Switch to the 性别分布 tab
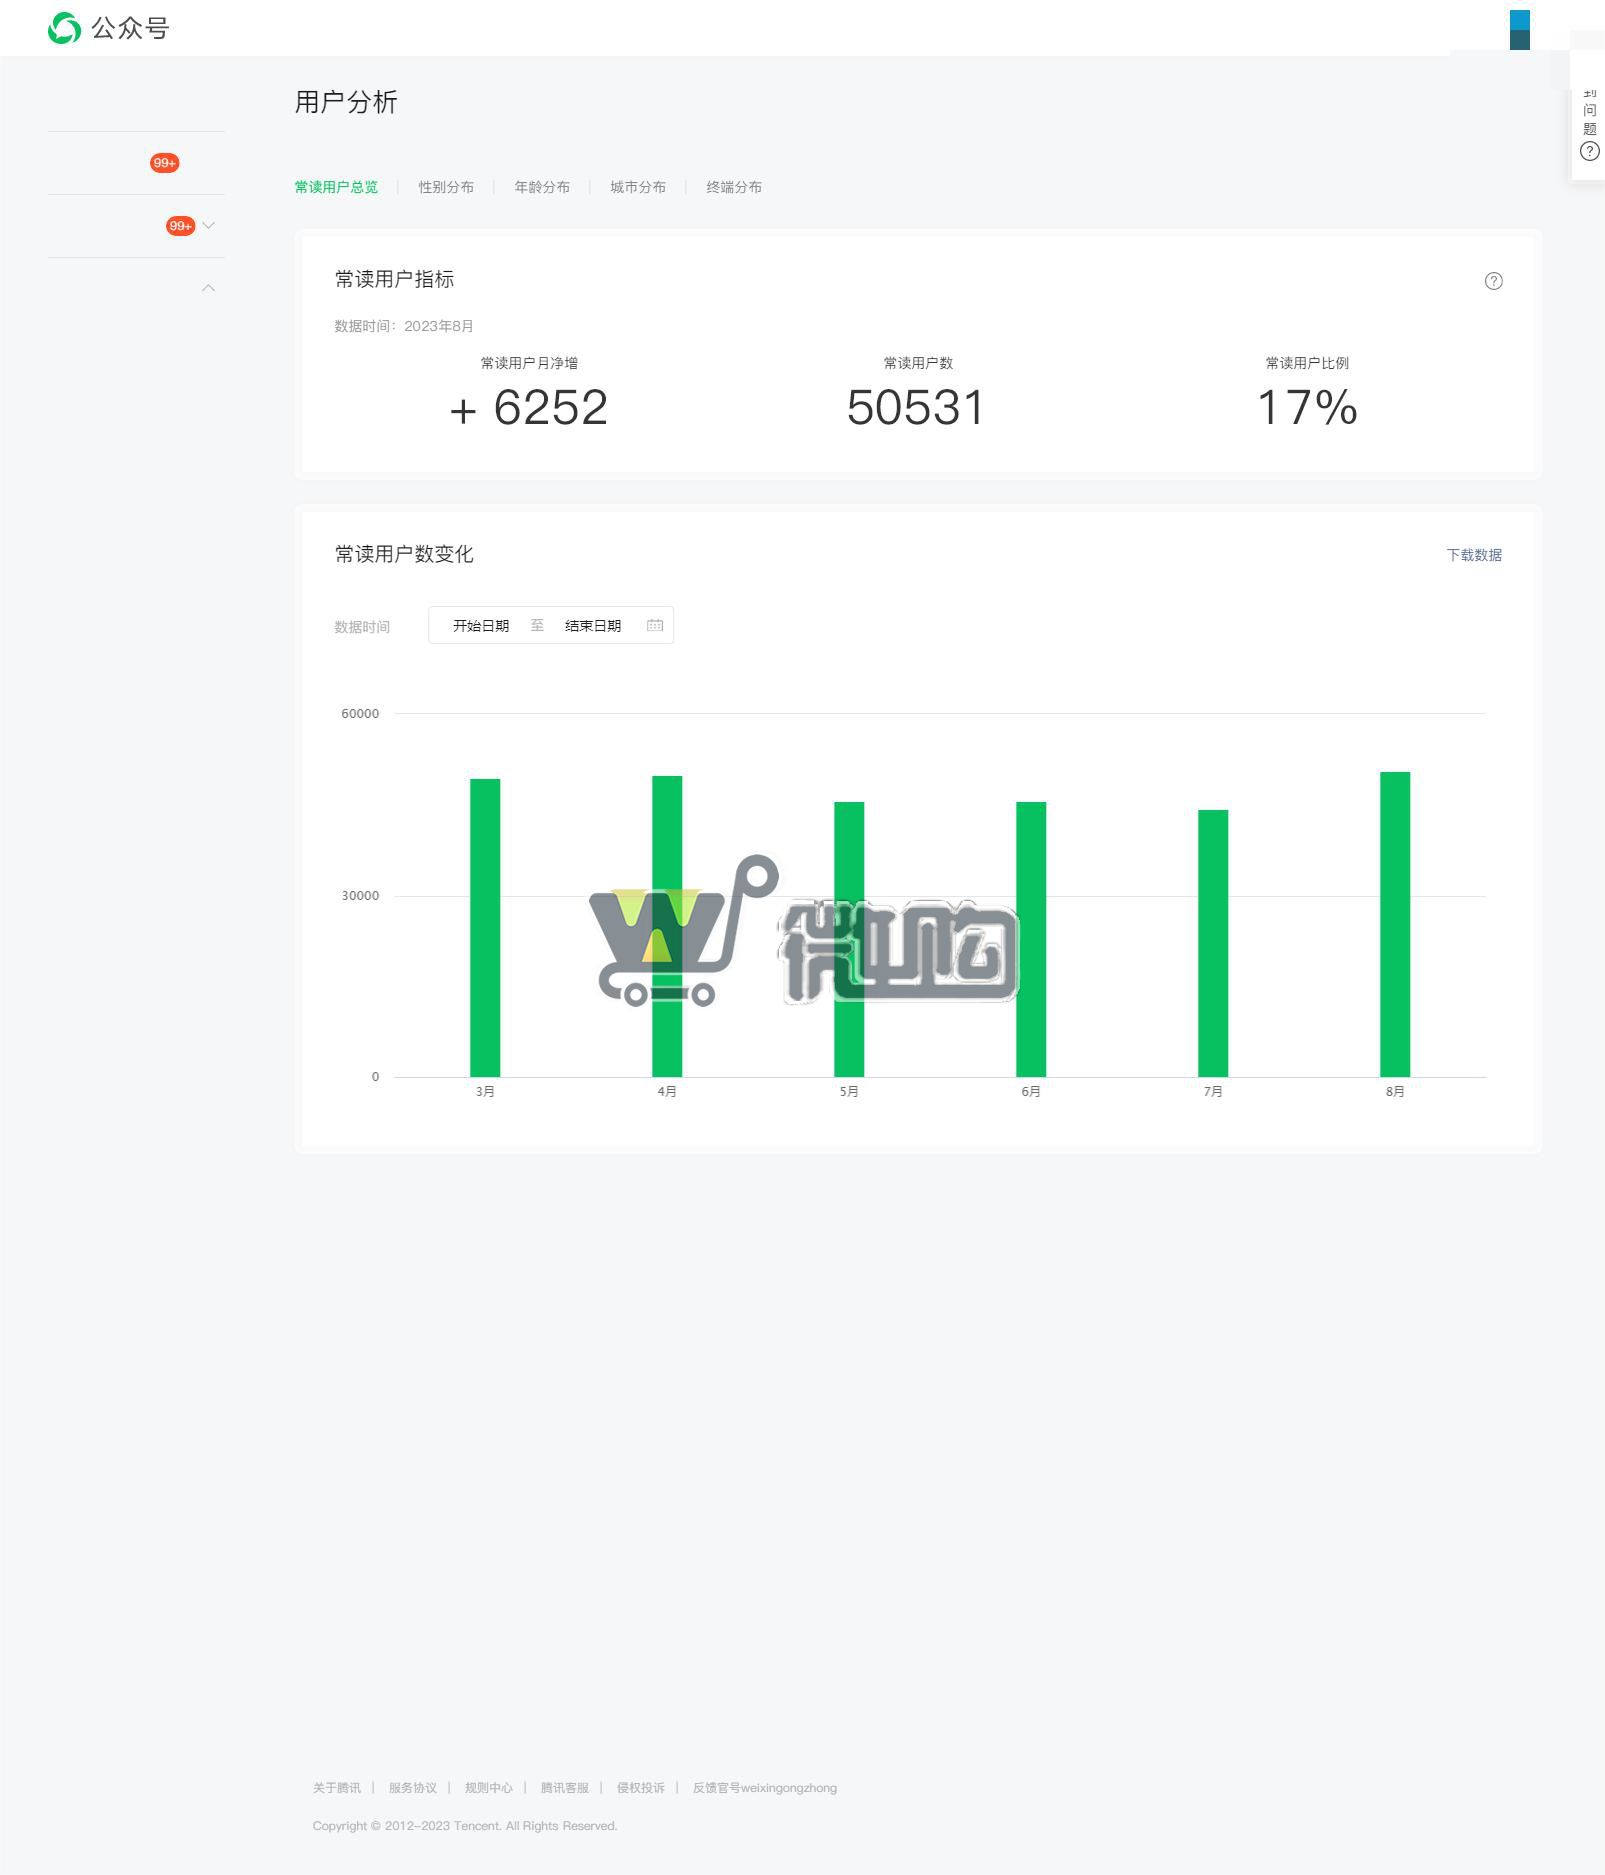The image size is (1605, 1875). 446,187
